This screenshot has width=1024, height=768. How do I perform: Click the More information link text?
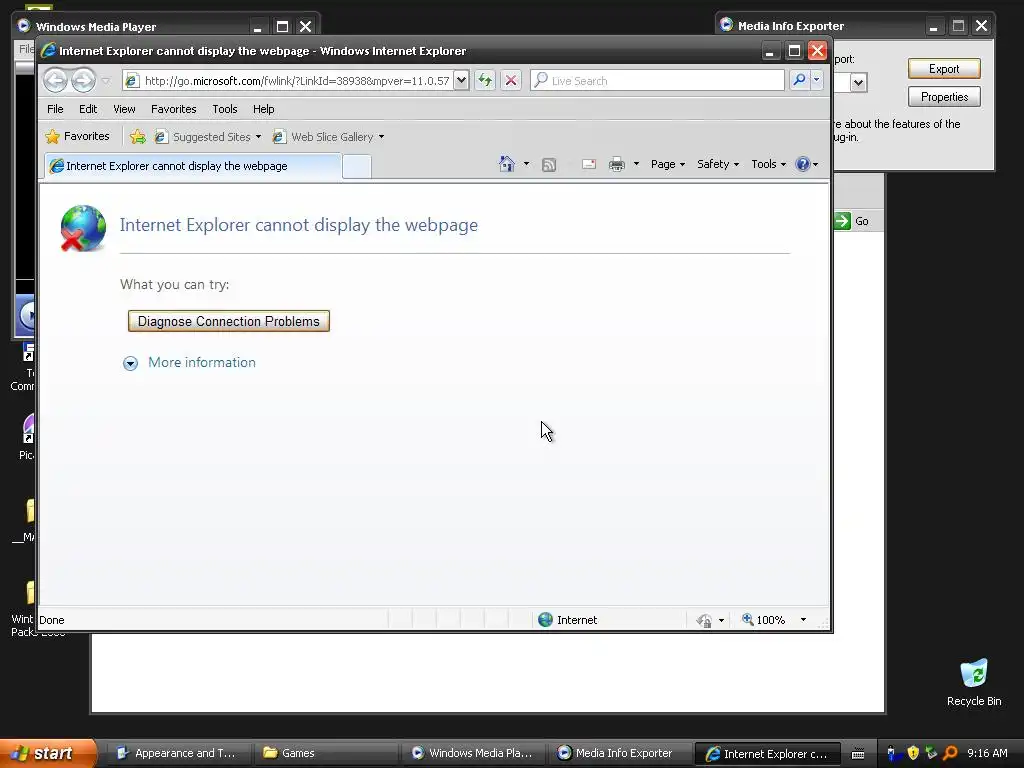tap(202, 362)
